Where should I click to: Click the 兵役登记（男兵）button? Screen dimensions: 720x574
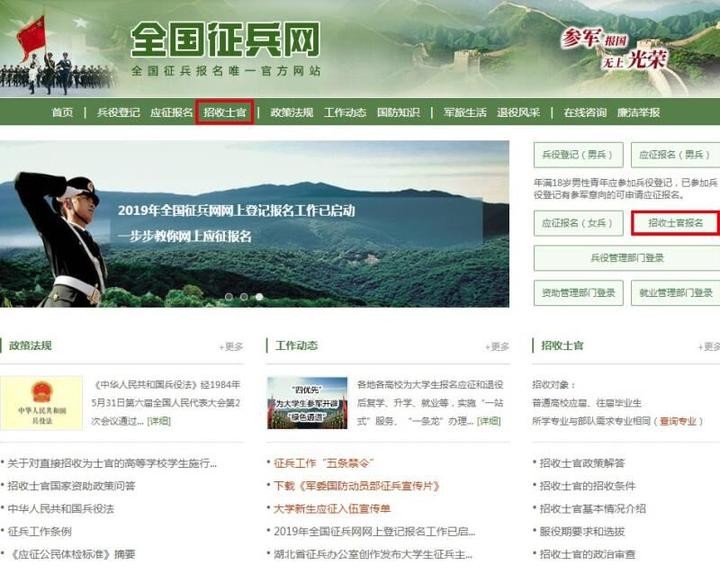(578, 155)
